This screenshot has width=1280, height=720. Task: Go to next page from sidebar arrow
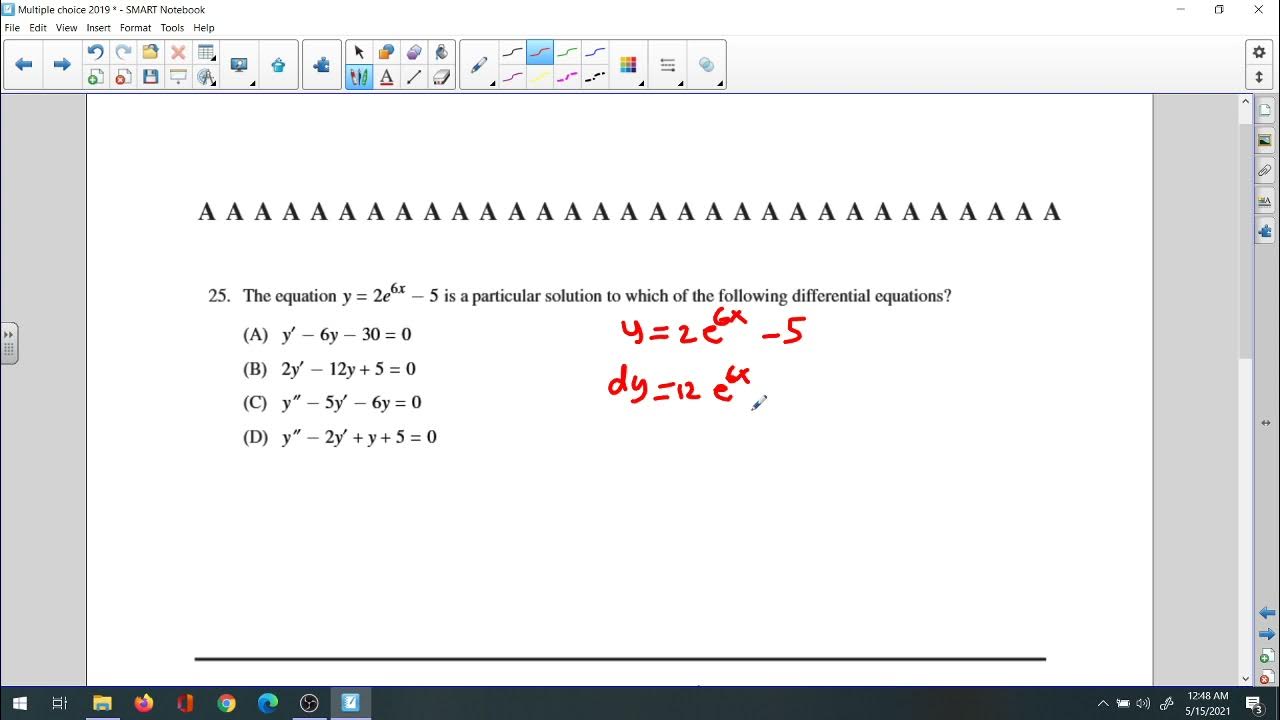(x=1267, y=635)
